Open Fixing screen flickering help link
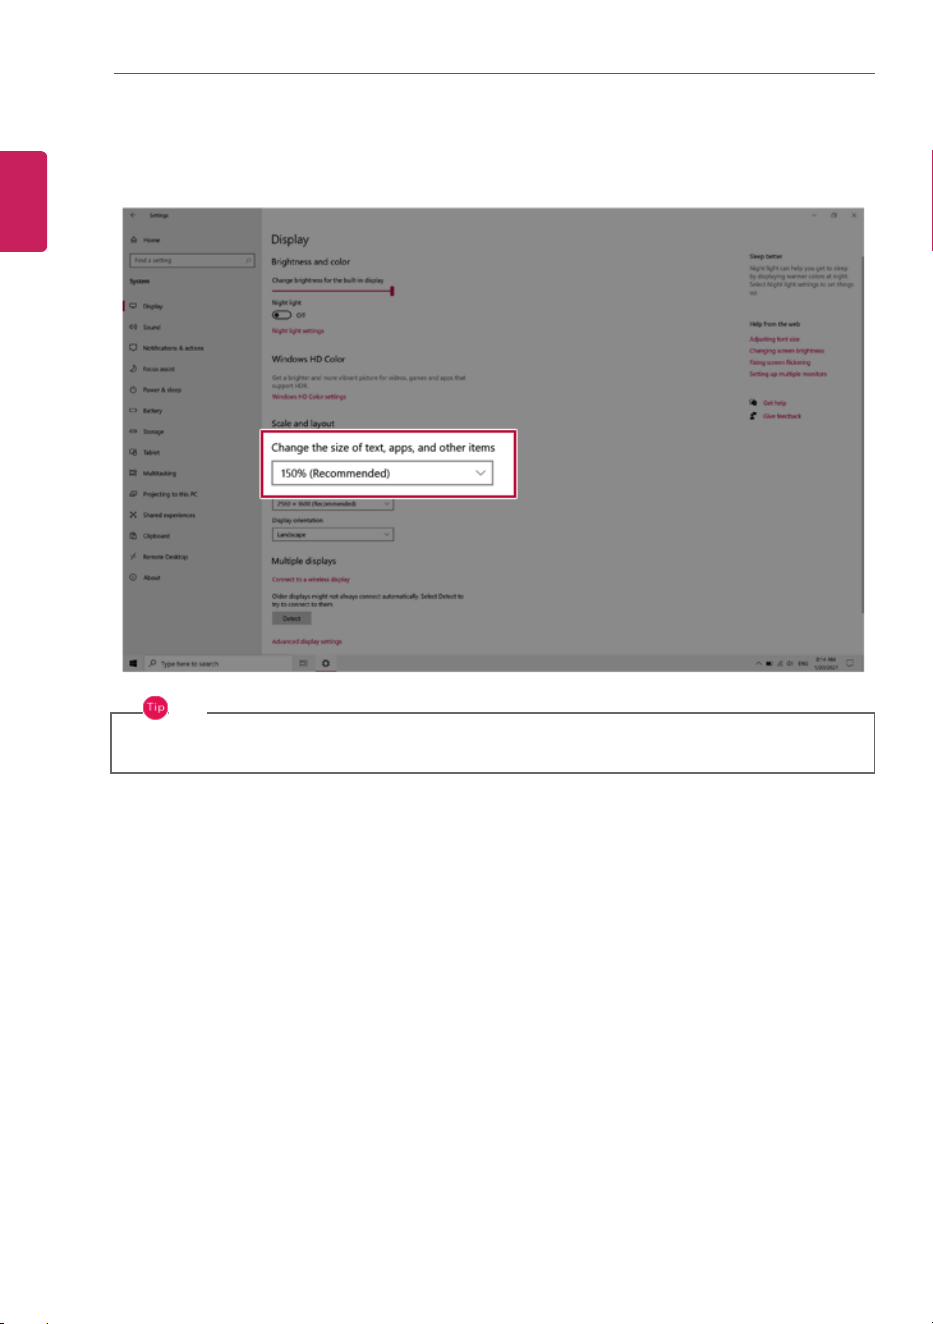Image resolution: width=933 pixels, height=1324 pixels. tap(780, 363)
